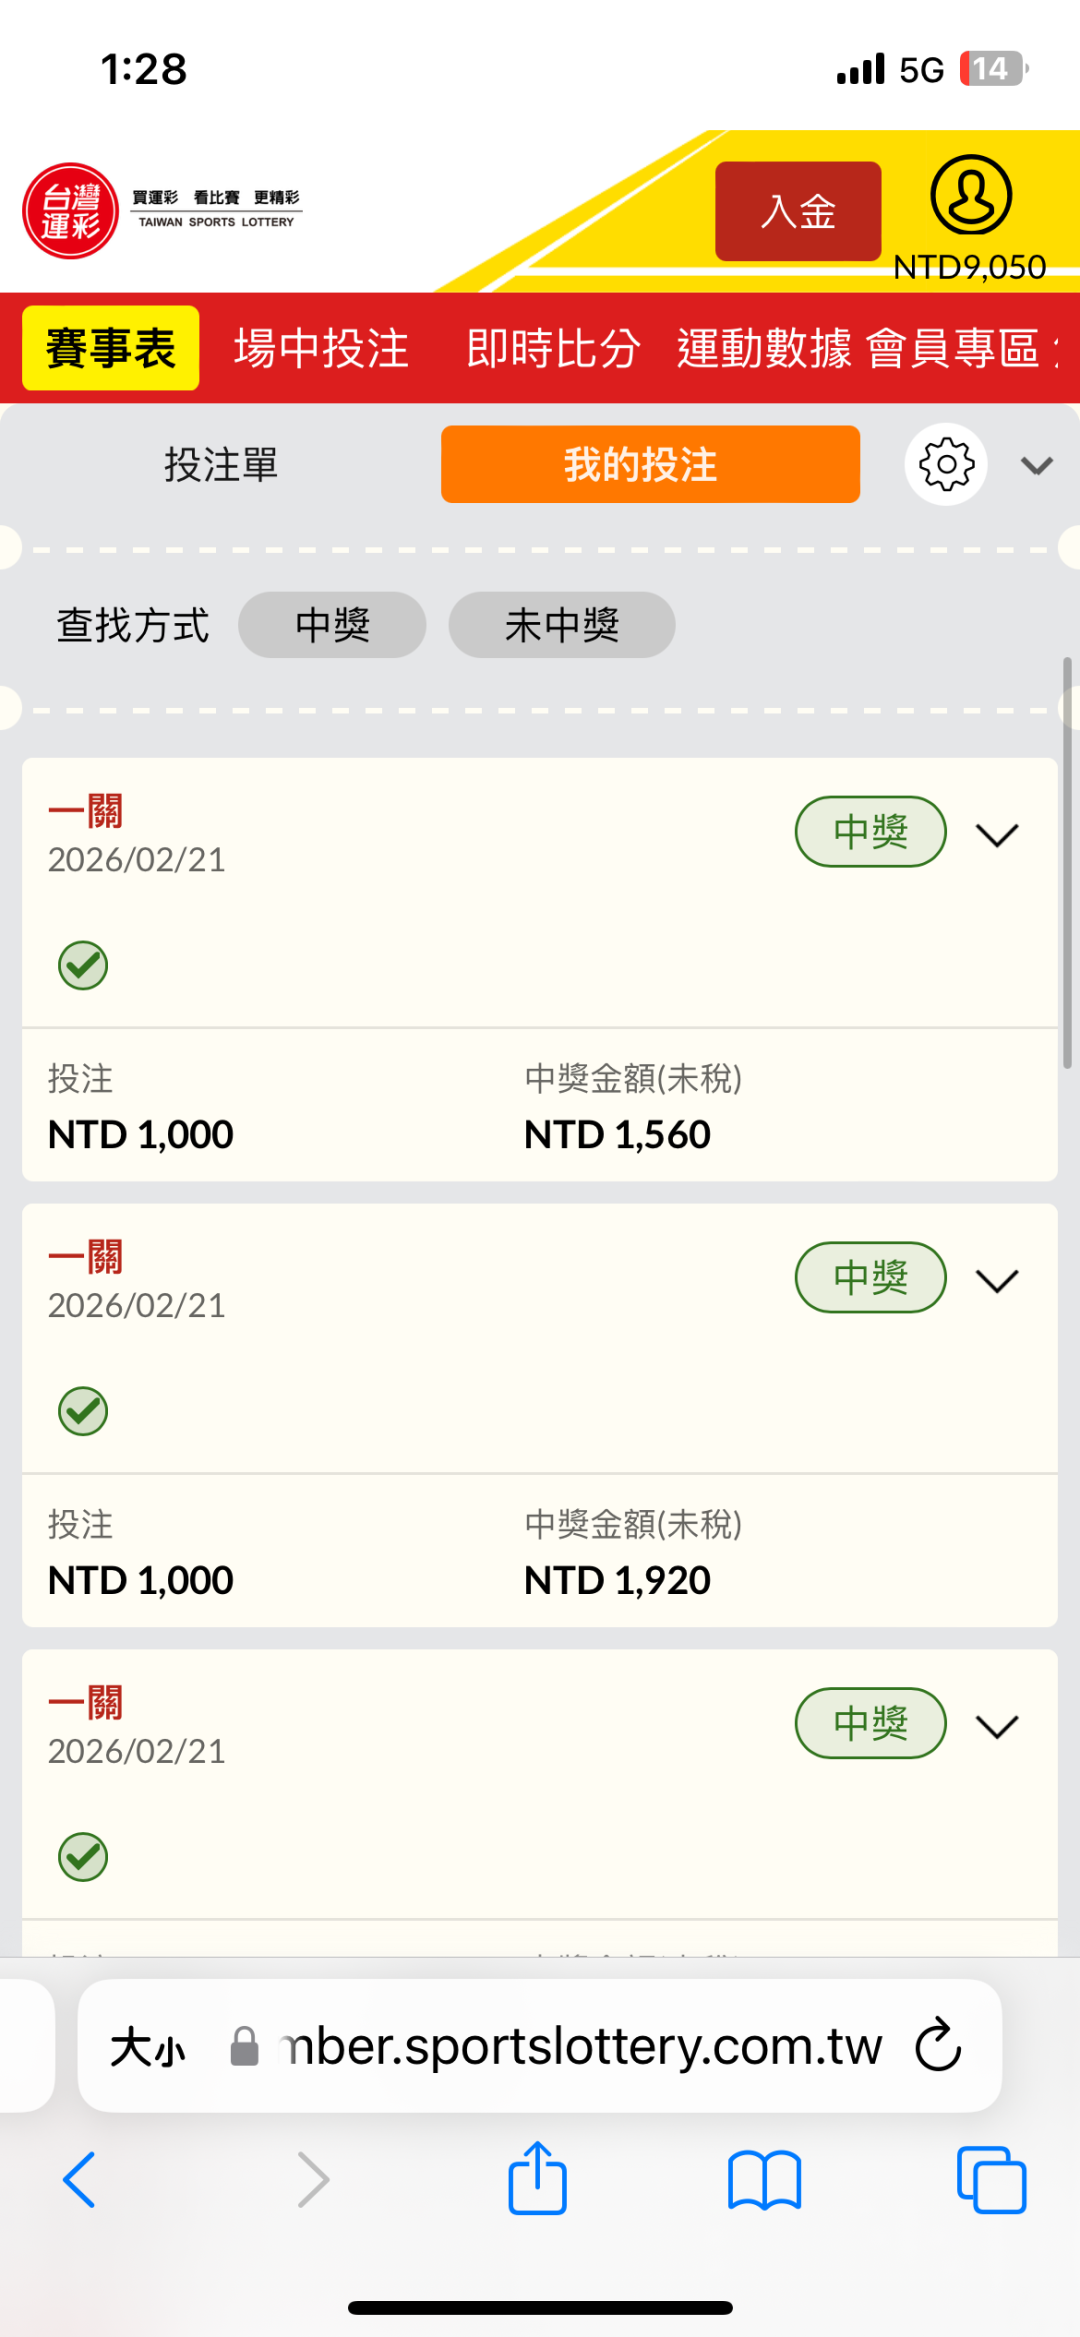Tap the Safari share icon
Screen dimensions: 1080x2337
pyautogui.click(x=538, y=2179)
